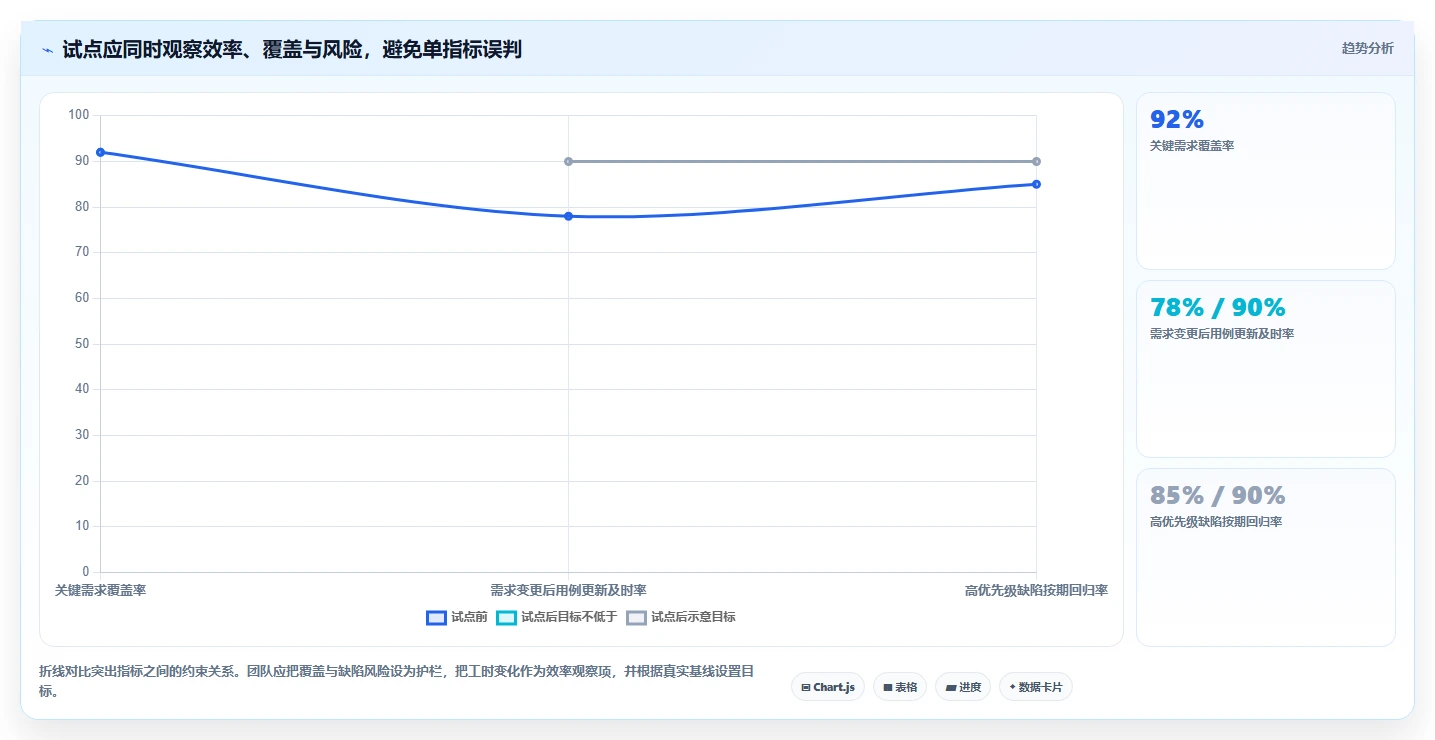This screenshot has height=740, width=1435.
Task: Toggle the 试点前 legend series
Action: (457, 617)
